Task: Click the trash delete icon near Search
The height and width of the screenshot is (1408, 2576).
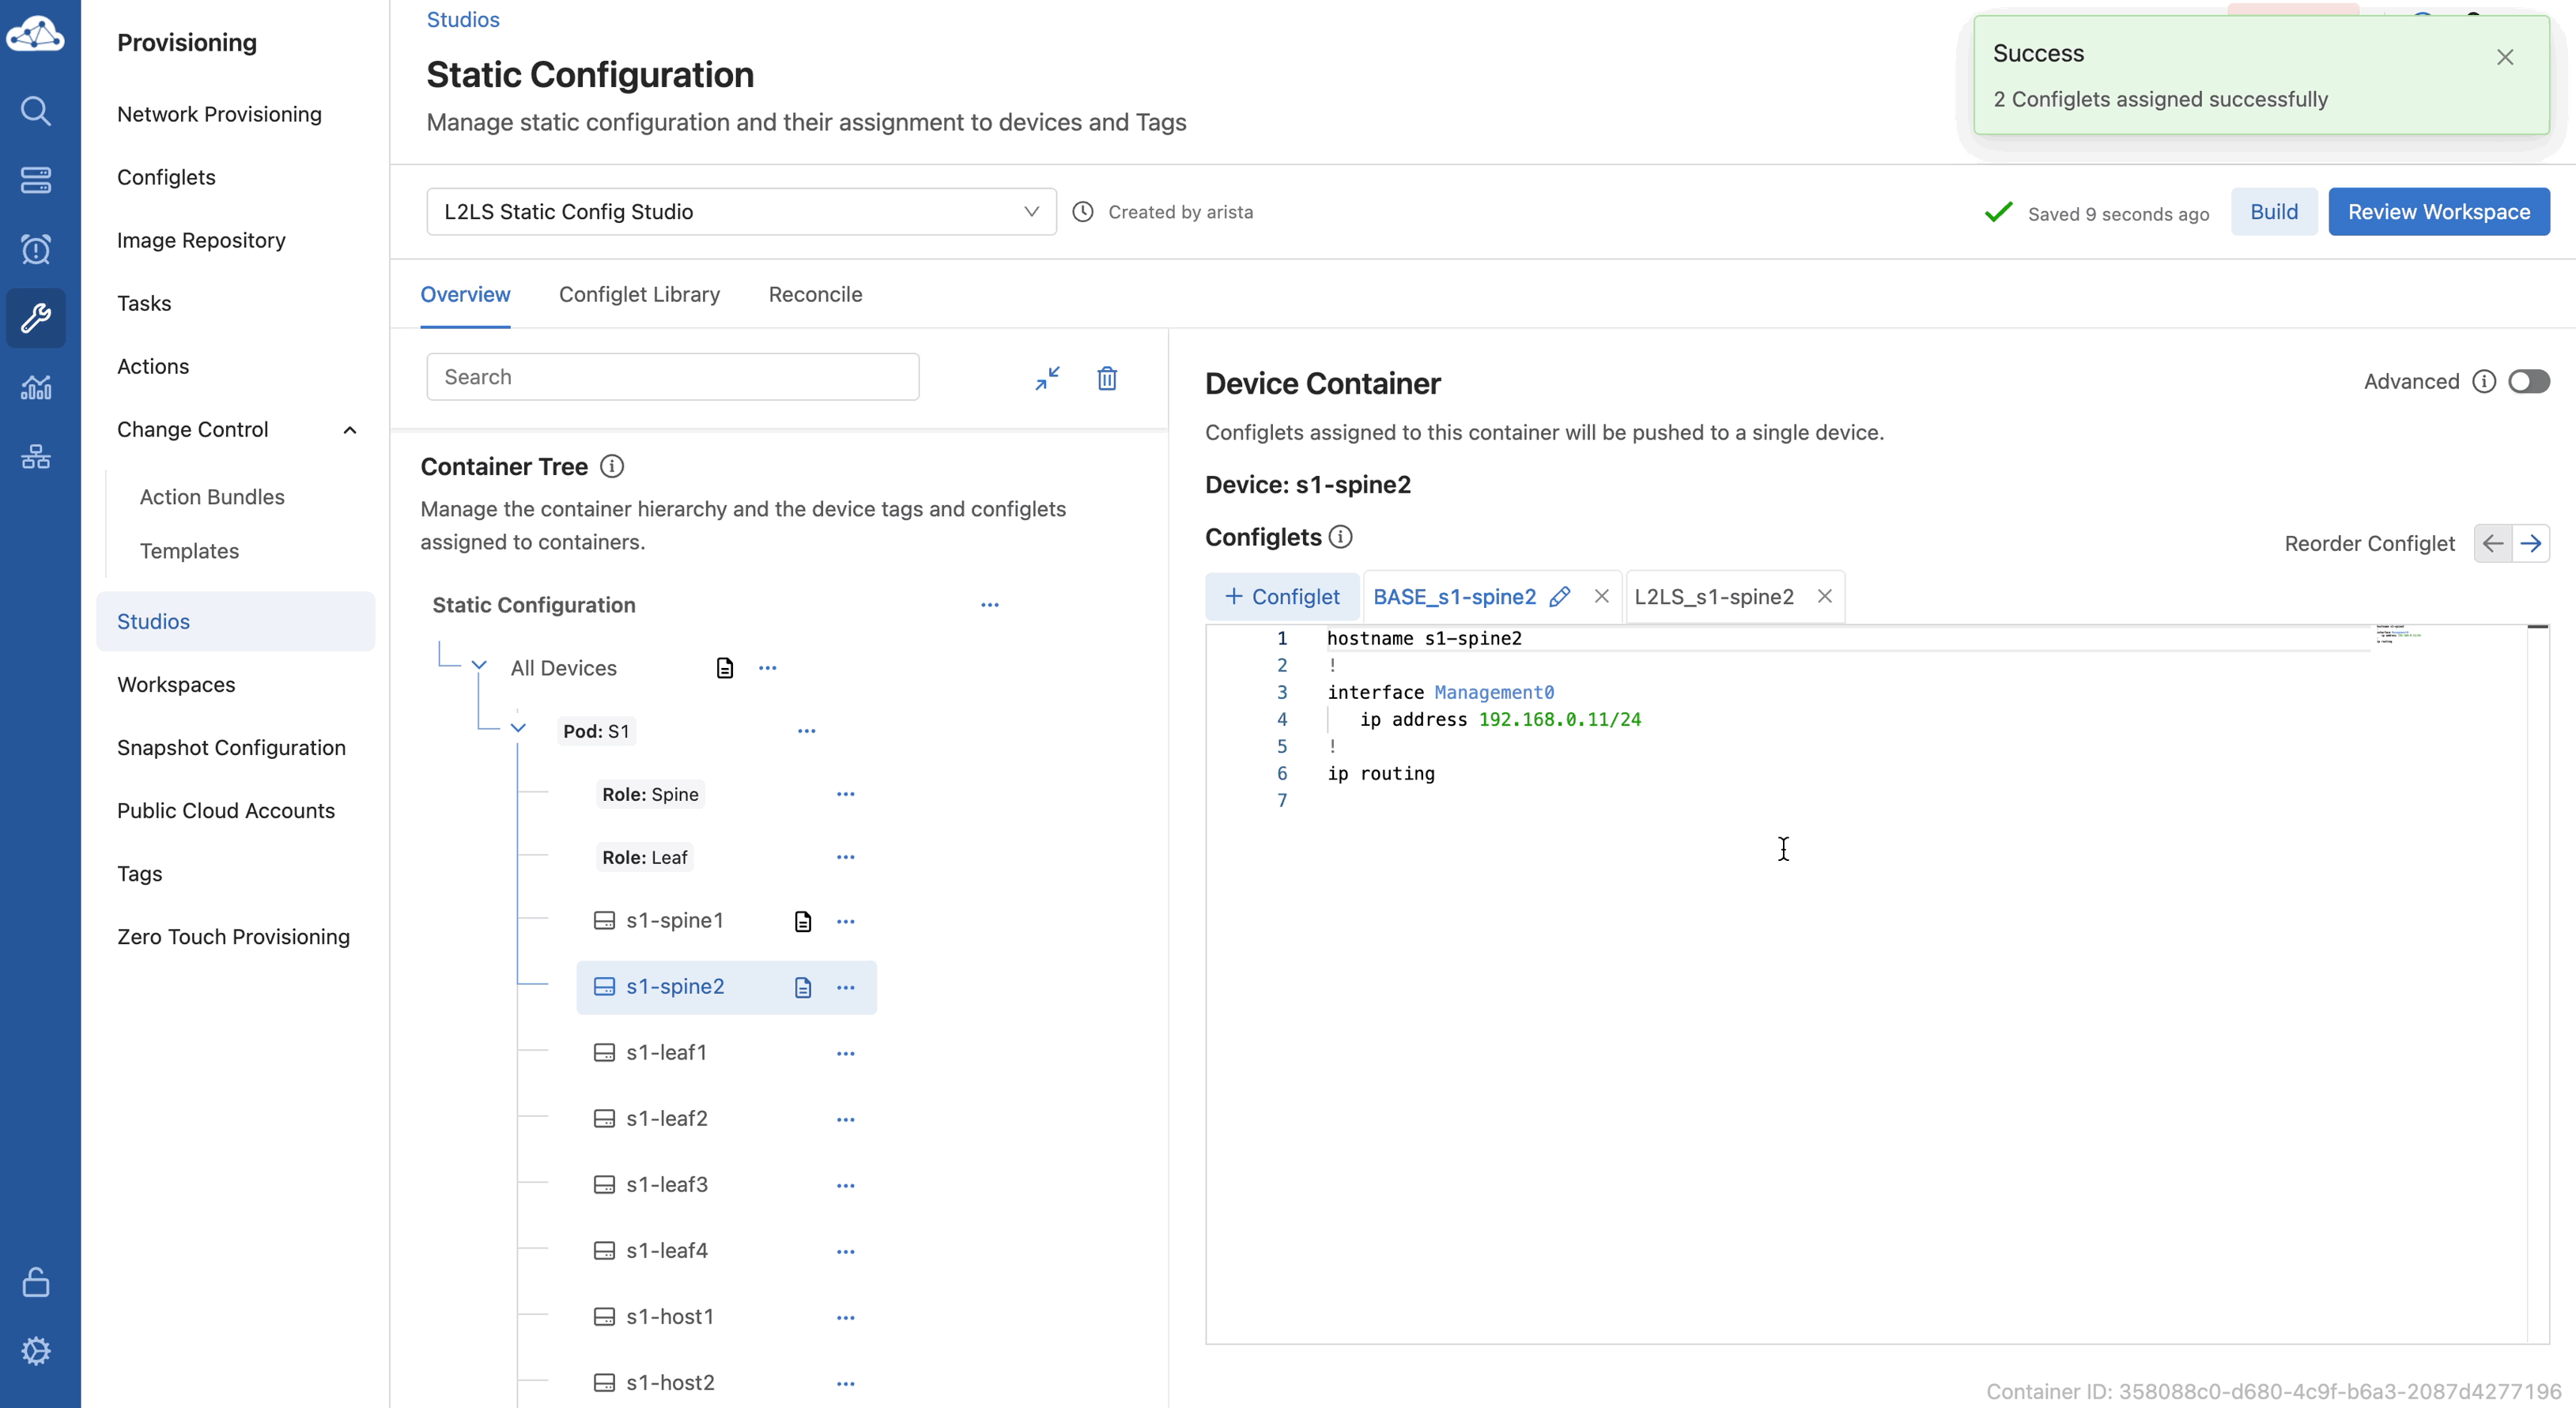Action: click(x=1106, y=378)
